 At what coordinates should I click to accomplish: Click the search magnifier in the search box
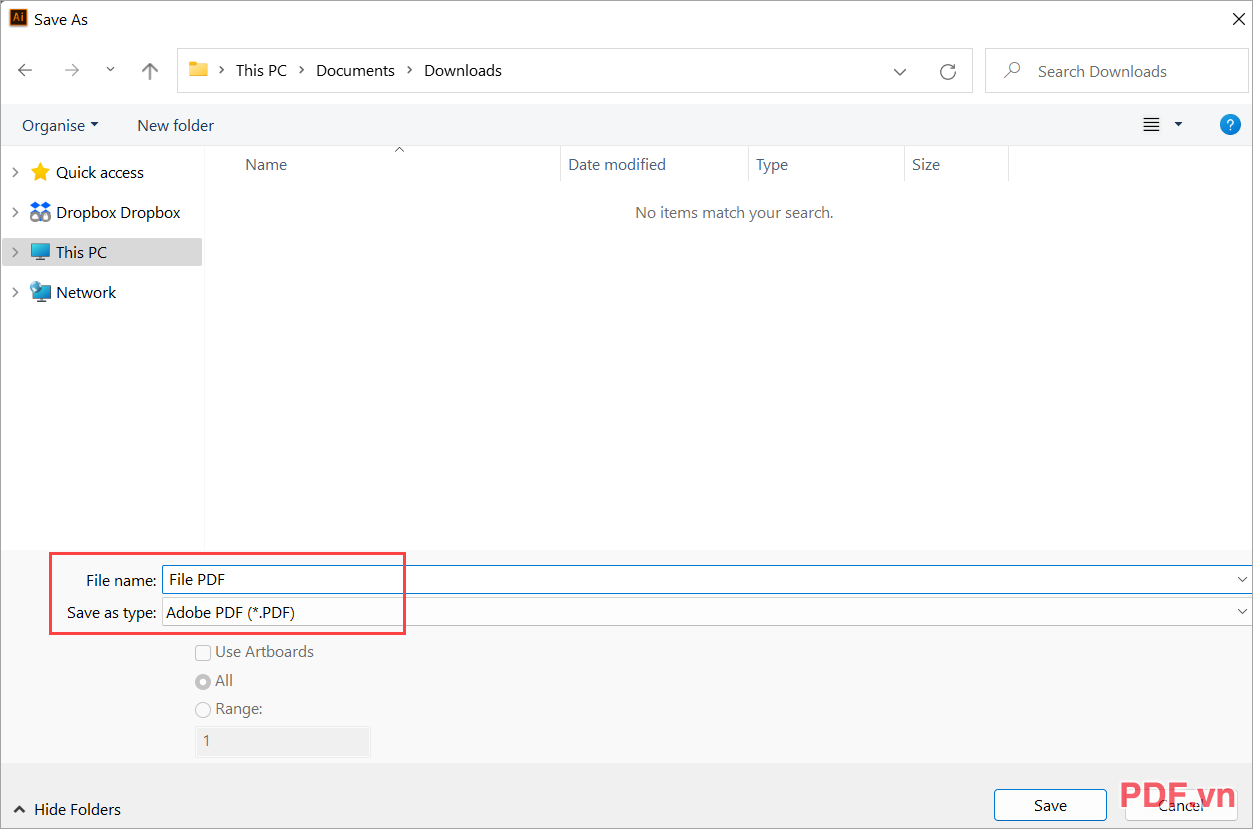(x=1012, y=71)
